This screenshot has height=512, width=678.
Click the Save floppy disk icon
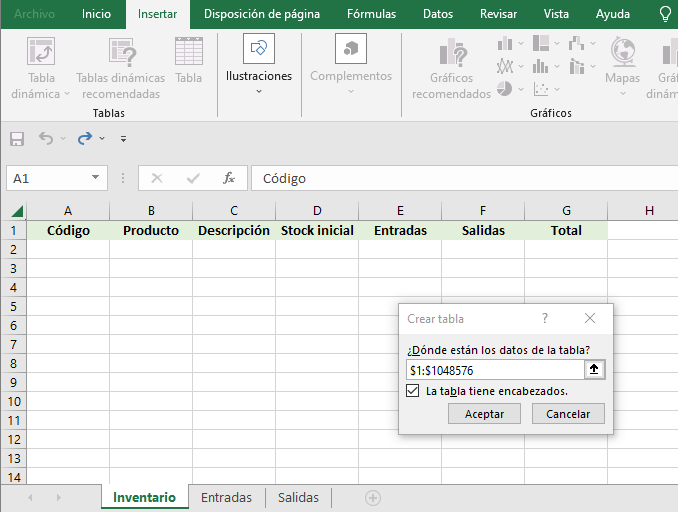tap(17, 139)
